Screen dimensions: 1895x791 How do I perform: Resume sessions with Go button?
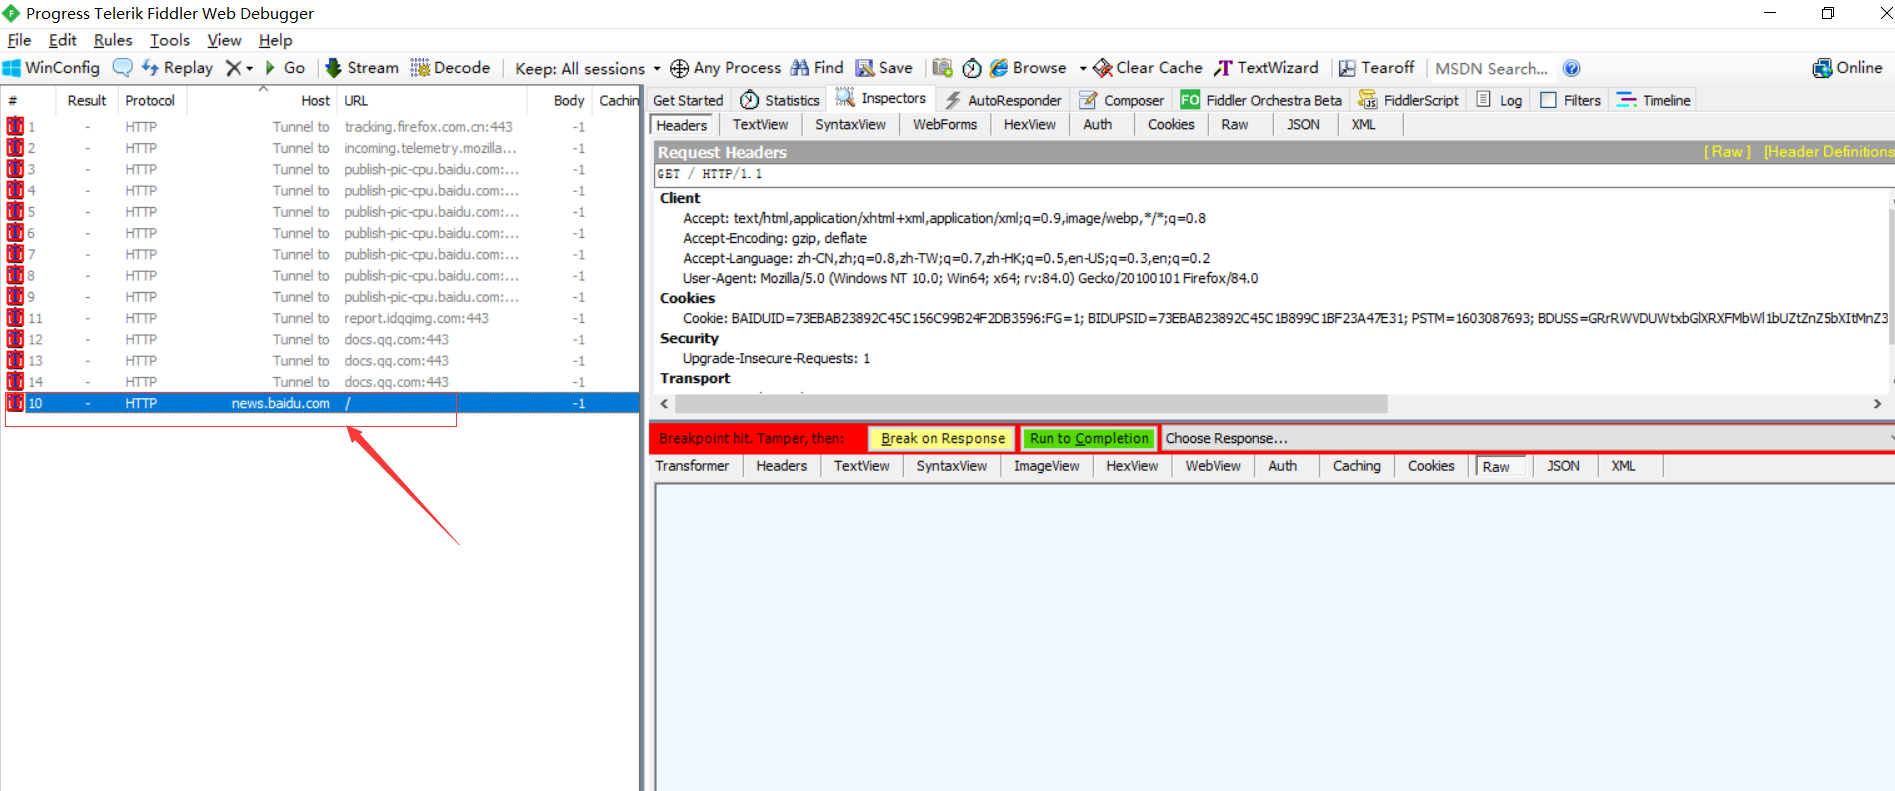click(x=285, y=68)
